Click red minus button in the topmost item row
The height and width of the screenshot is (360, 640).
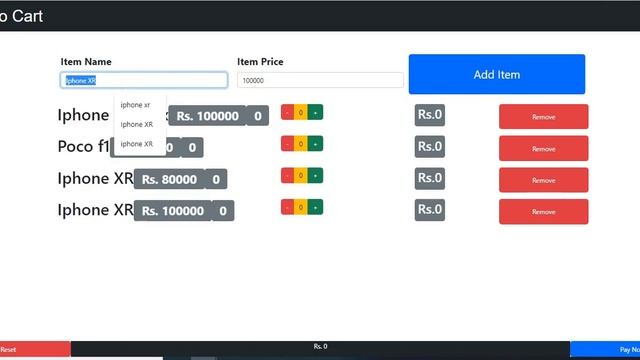click(287, 113)
